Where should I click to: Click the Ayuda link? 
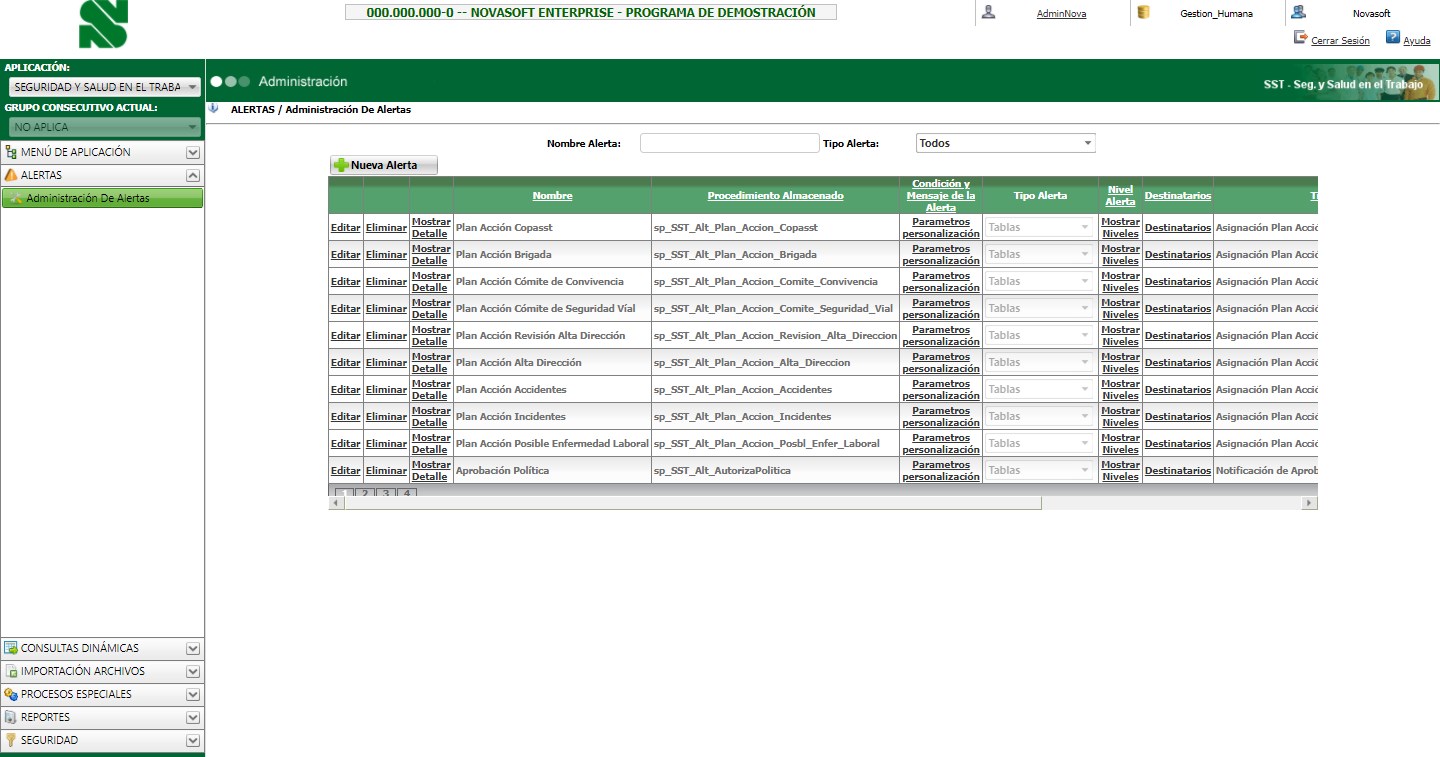(x=1417, y=41)
